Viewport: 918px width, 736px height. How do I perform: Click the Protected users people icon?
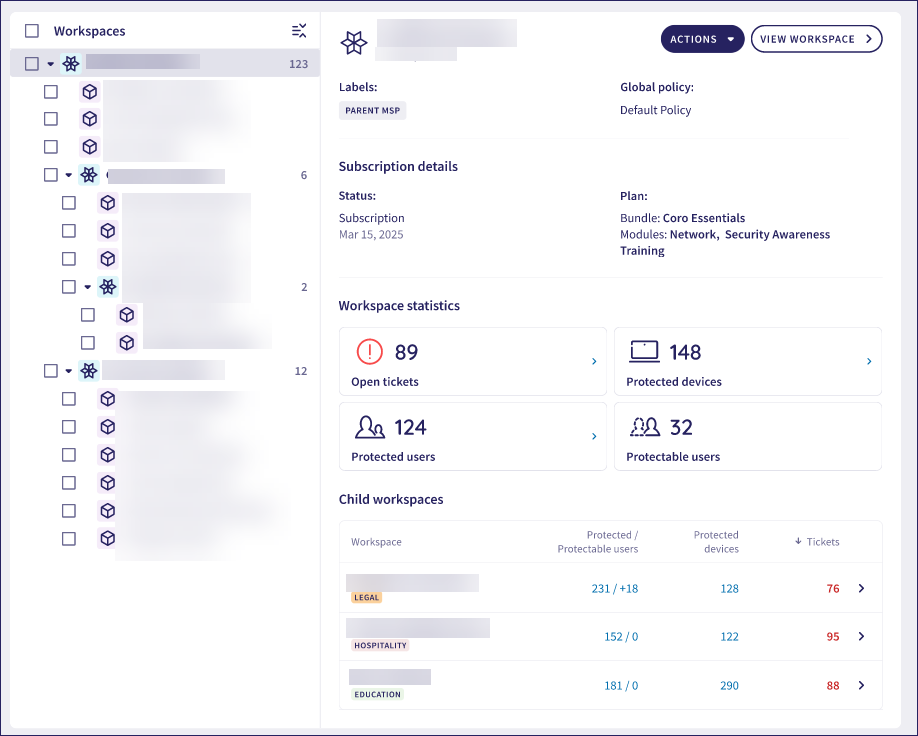click(370, 427)
